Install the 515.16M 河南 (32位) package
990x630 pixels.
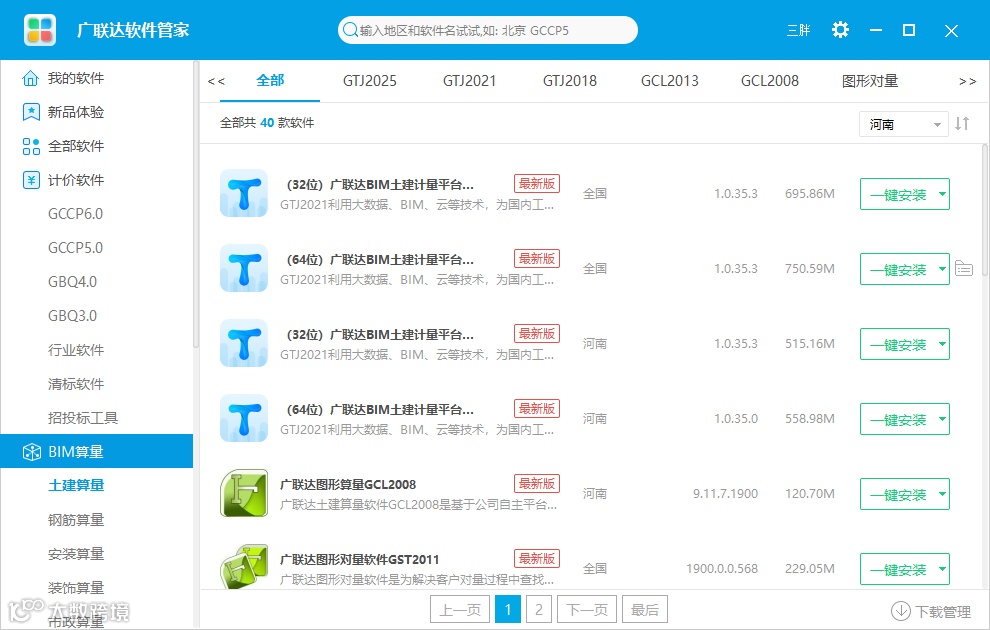(898, 344)
